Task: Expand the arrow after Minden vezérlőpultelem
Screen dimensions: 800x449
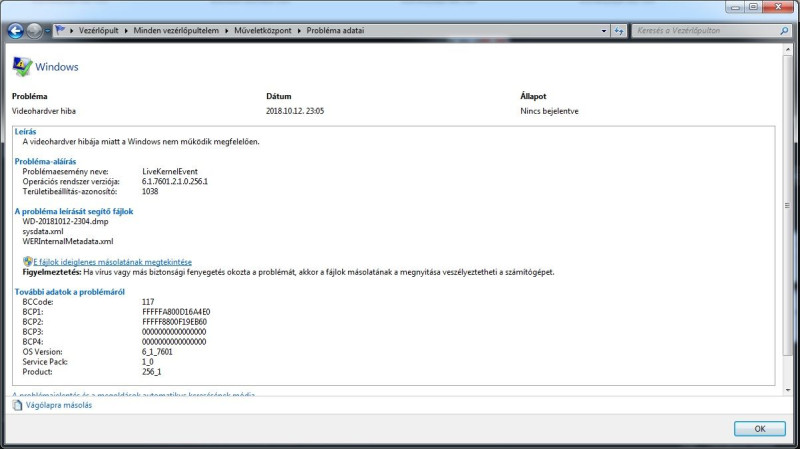Action: (227, 31)
